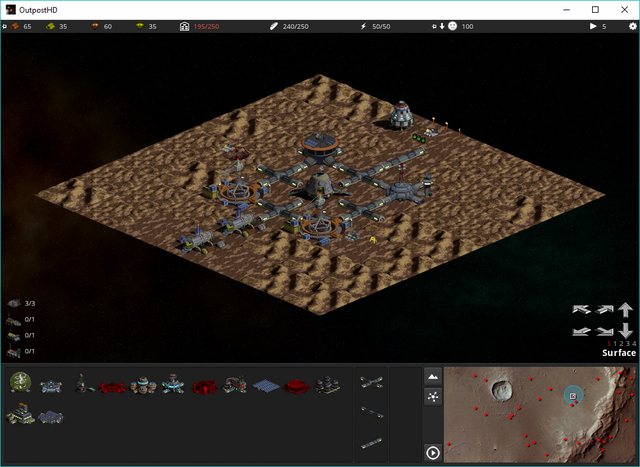Select the yellow robot unit on the map

373,240
